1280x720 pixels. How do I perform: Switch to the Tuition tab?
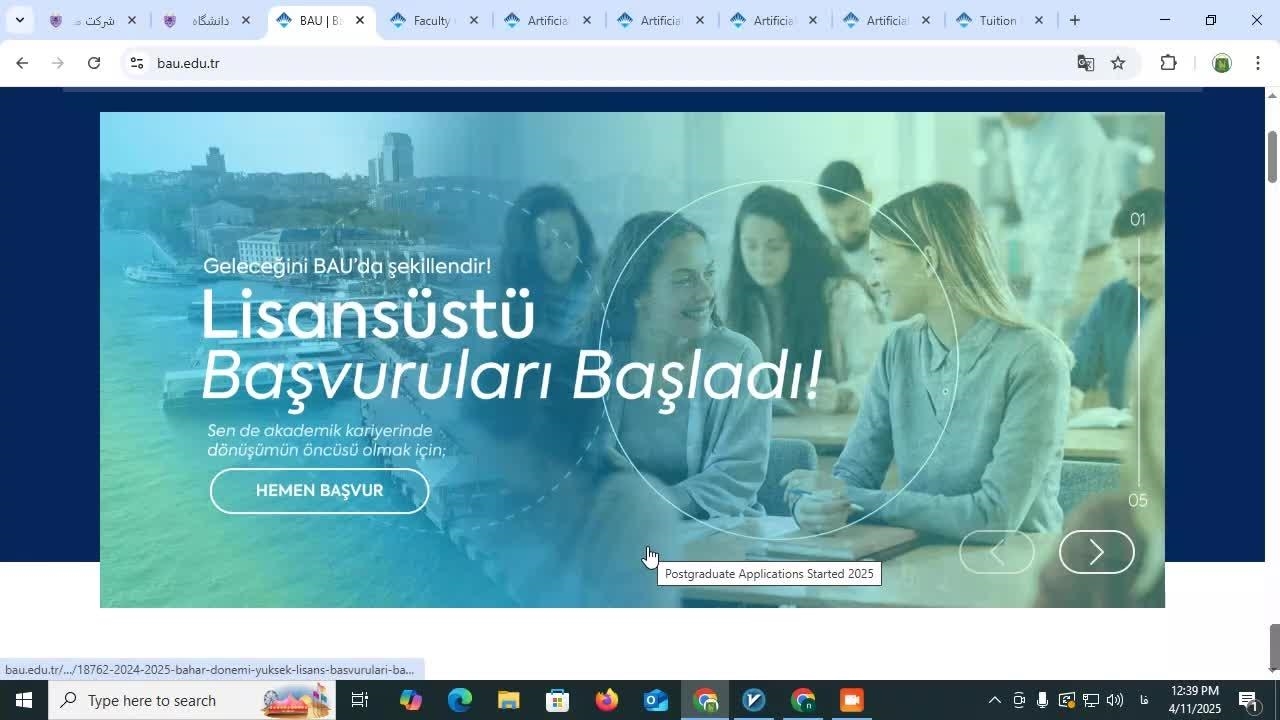pyautogui.click(x=995, y=20)
